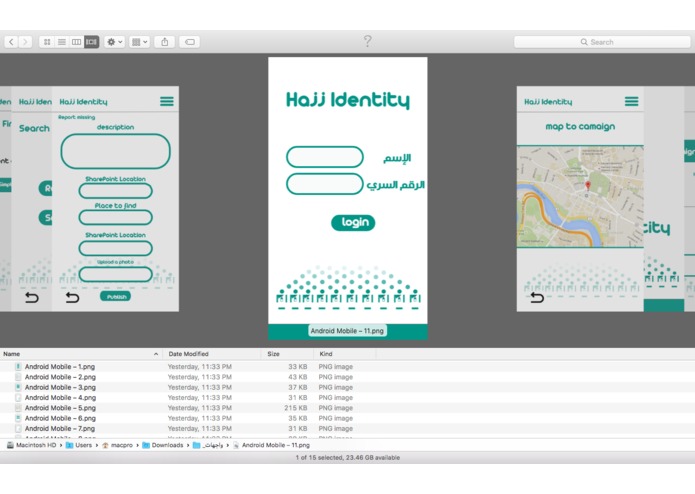Click back arrow in Search screen preview

point(32,297)
